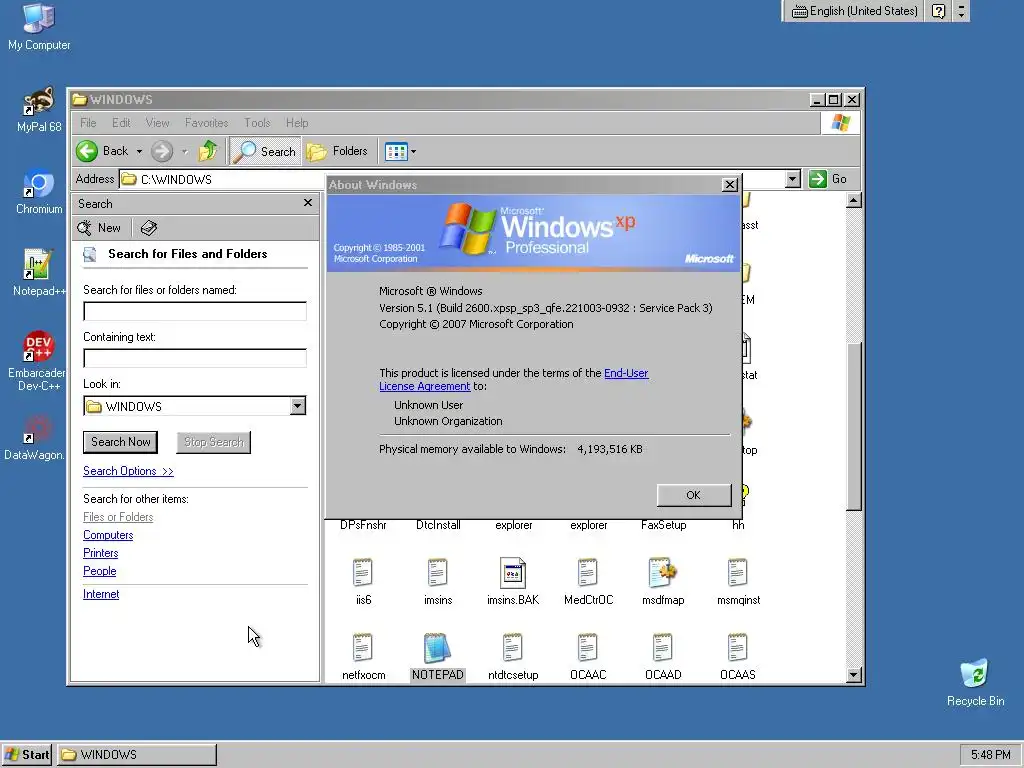
Task: Open Forward button history dropdown arrow
Action: (x=185, y=152)
